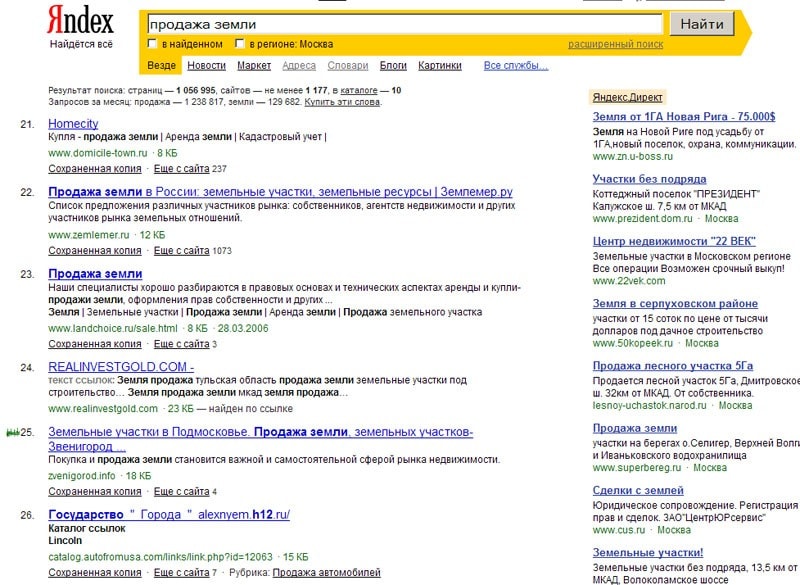Click the www.zemlemer.ru URL text
This screenshot has width=800, height=585.
coord(89,235)
